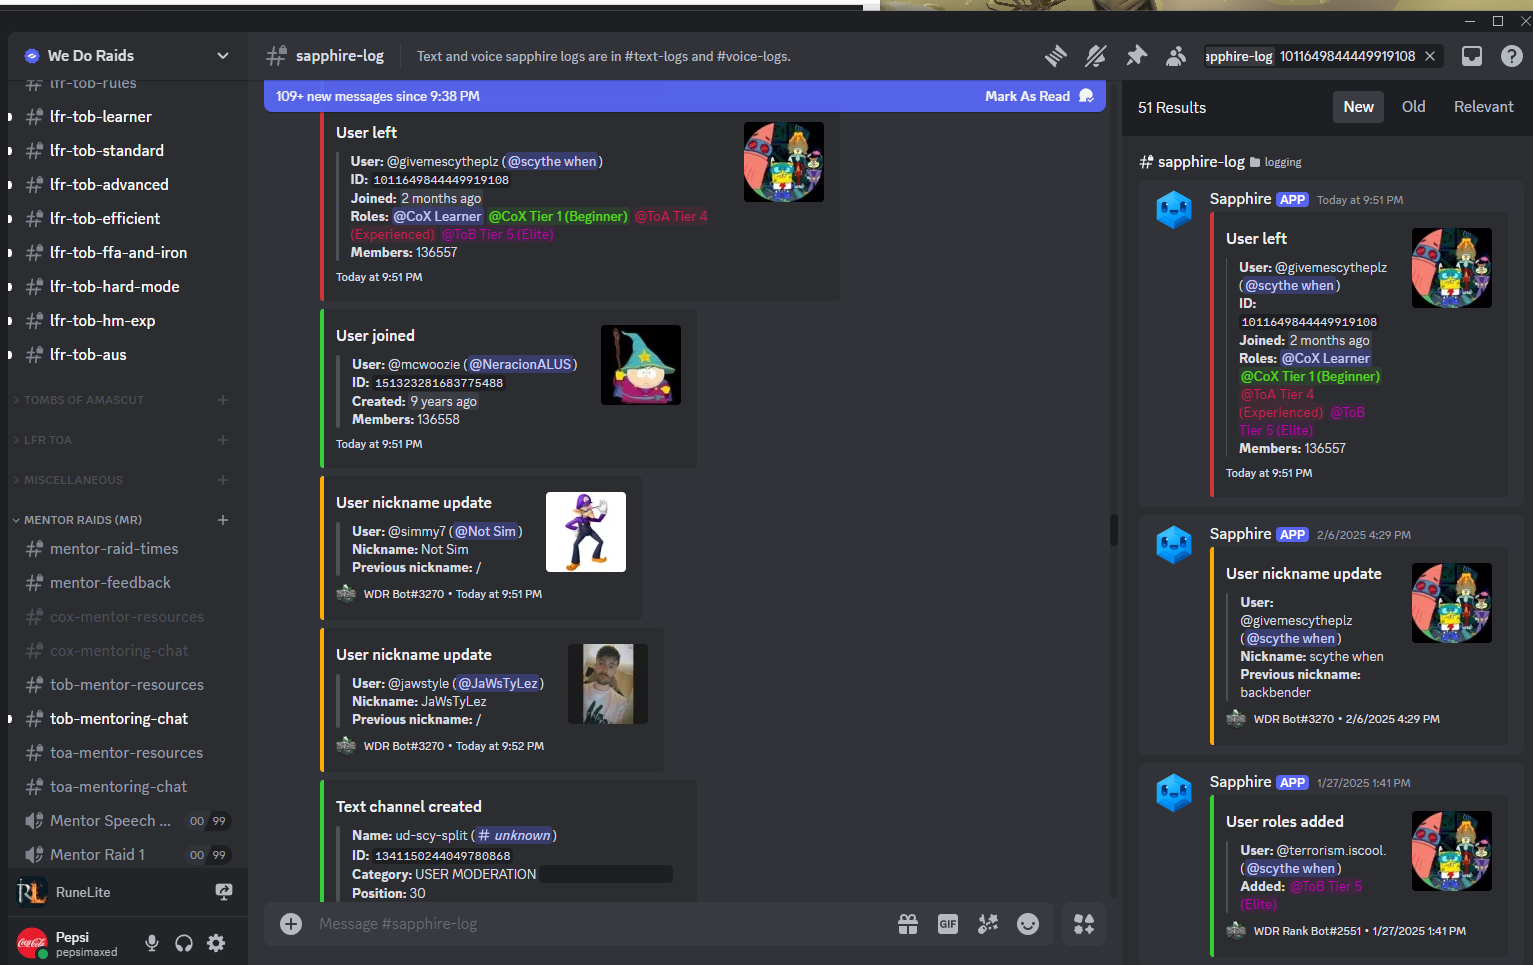Open the GIF picker
The width and height of the screenshot is (1533, 965).
tap(948, 924)
